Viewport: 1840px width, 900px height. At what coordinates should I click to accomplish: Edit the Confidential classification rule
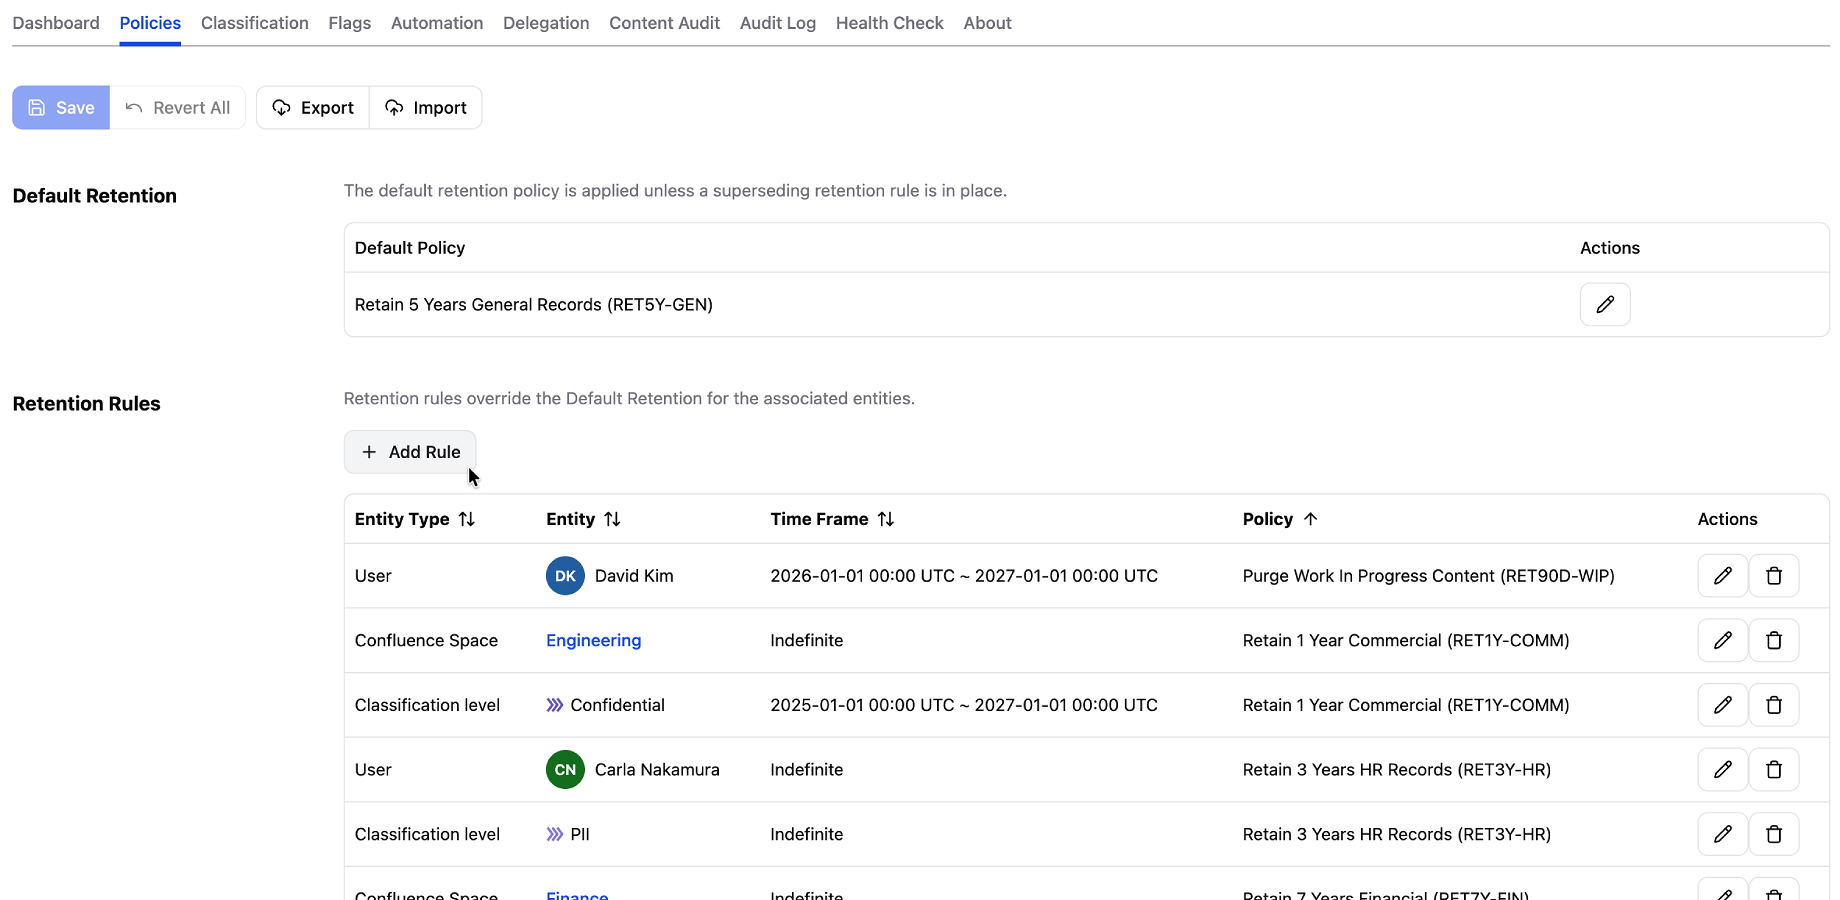pyautogui.click(x=1722, y=705)
